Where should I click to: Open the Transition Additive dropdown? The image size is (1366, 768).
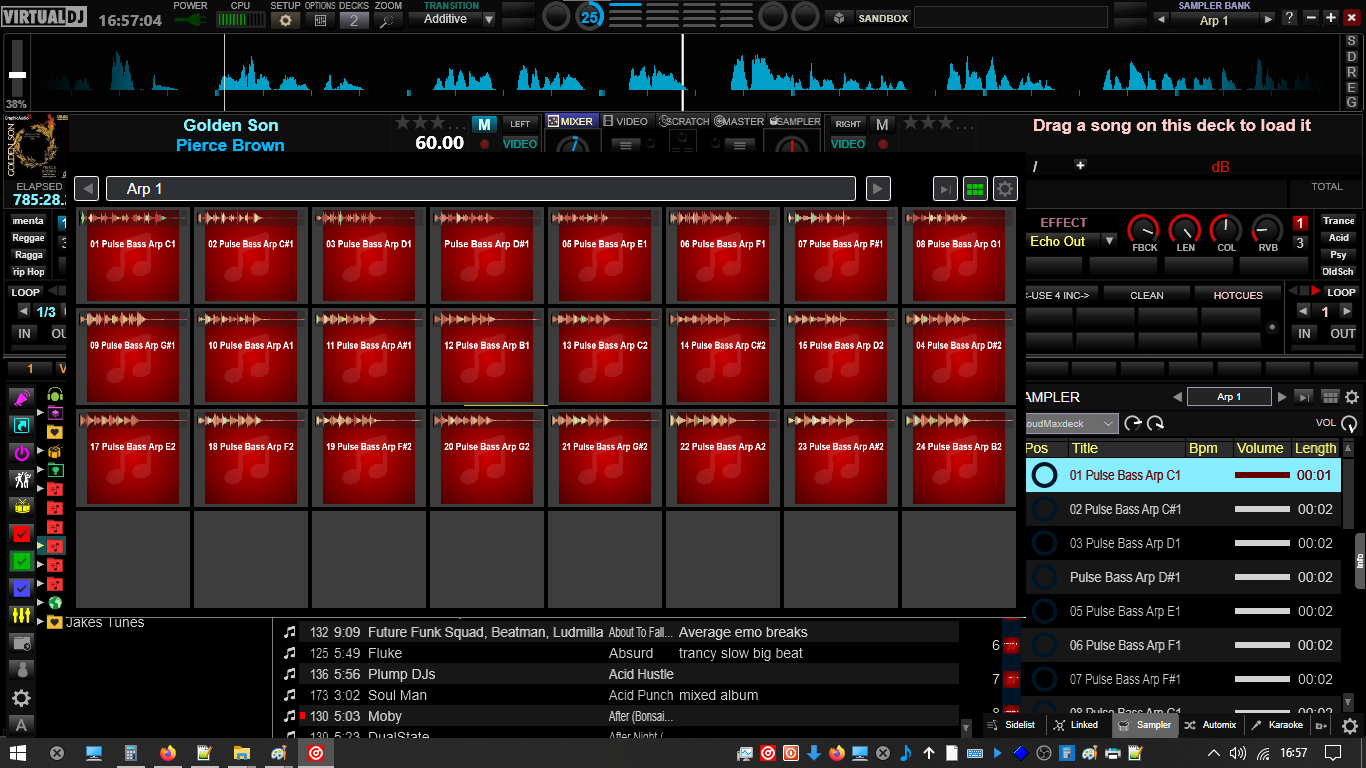coord(452,19)
